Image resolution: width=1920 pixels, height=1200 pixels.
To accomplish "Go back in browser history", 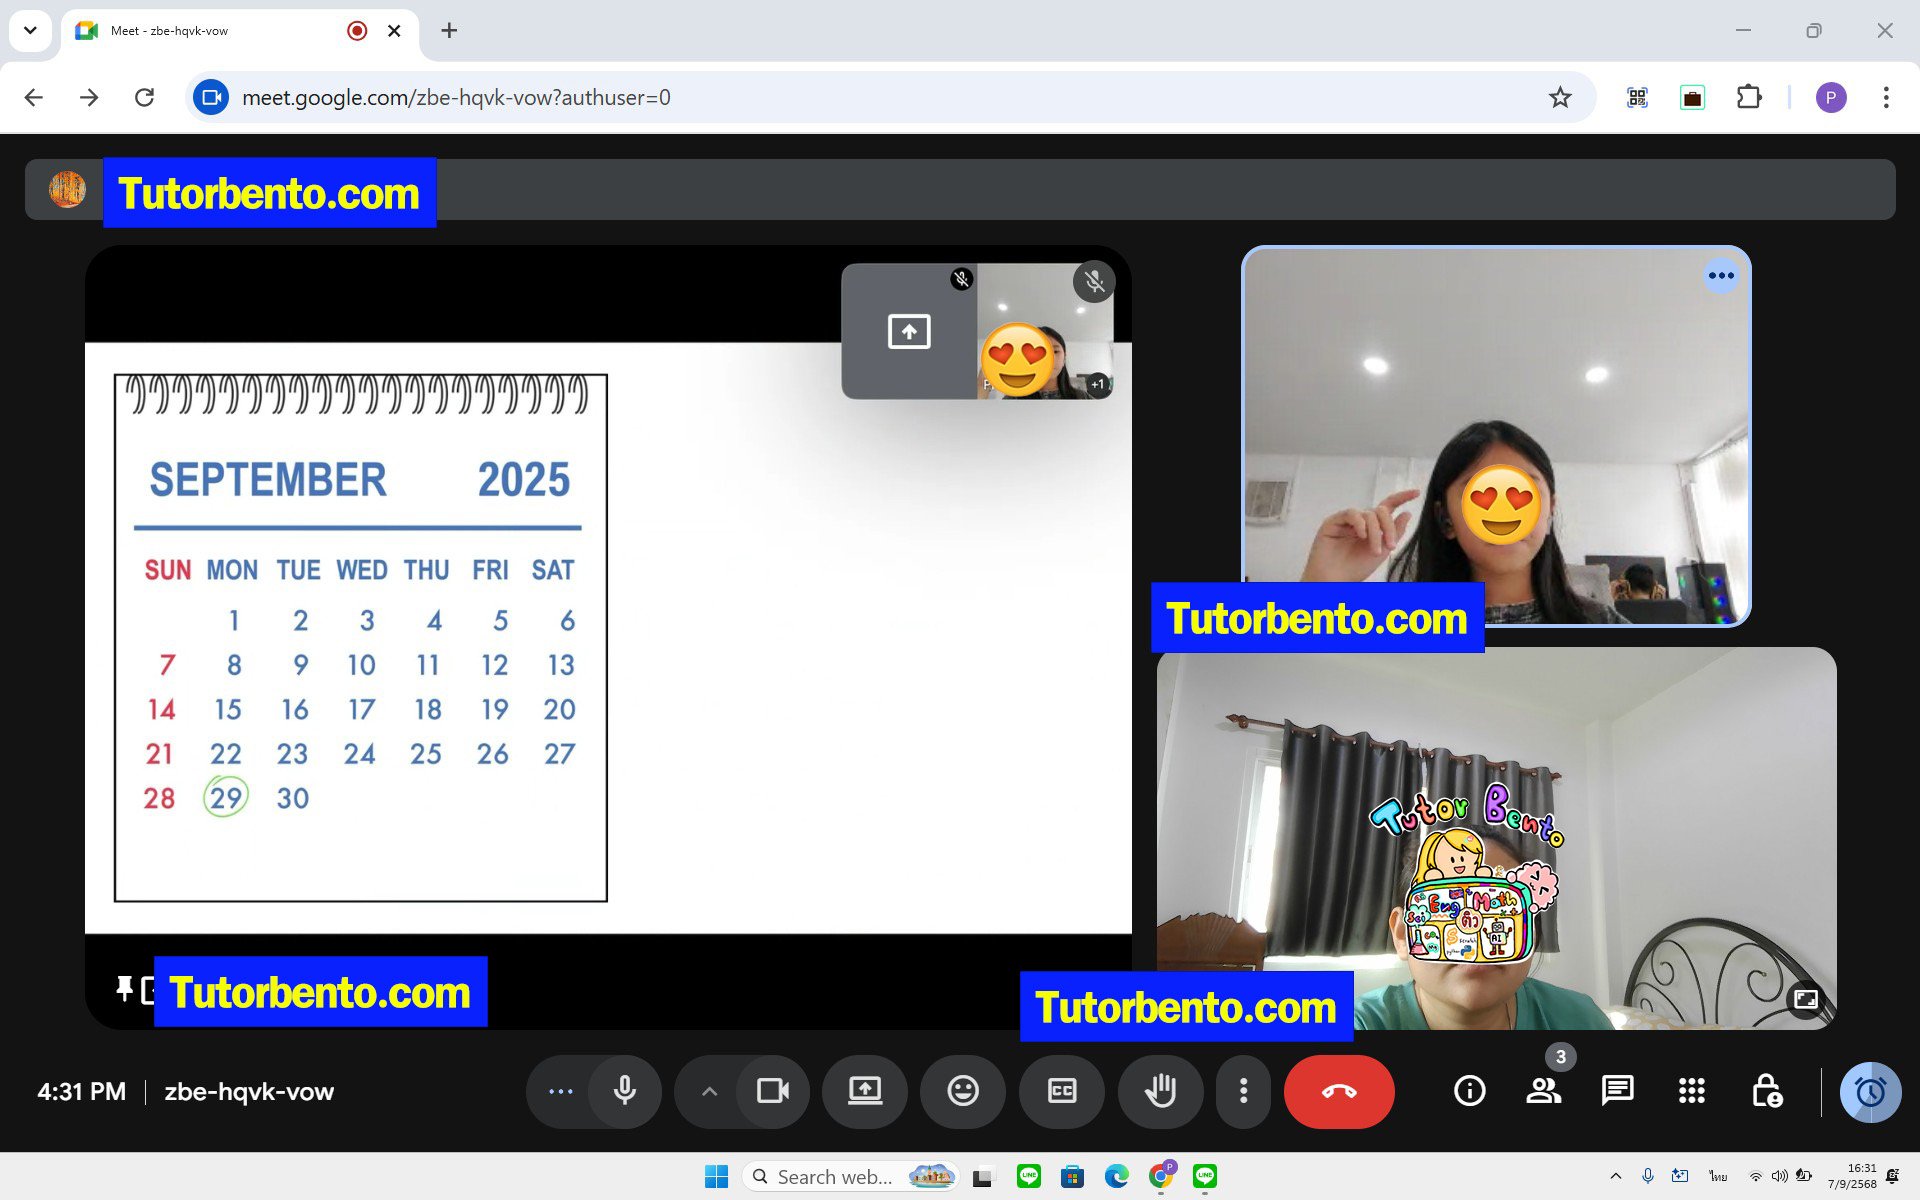I will [x=34, y=97].
